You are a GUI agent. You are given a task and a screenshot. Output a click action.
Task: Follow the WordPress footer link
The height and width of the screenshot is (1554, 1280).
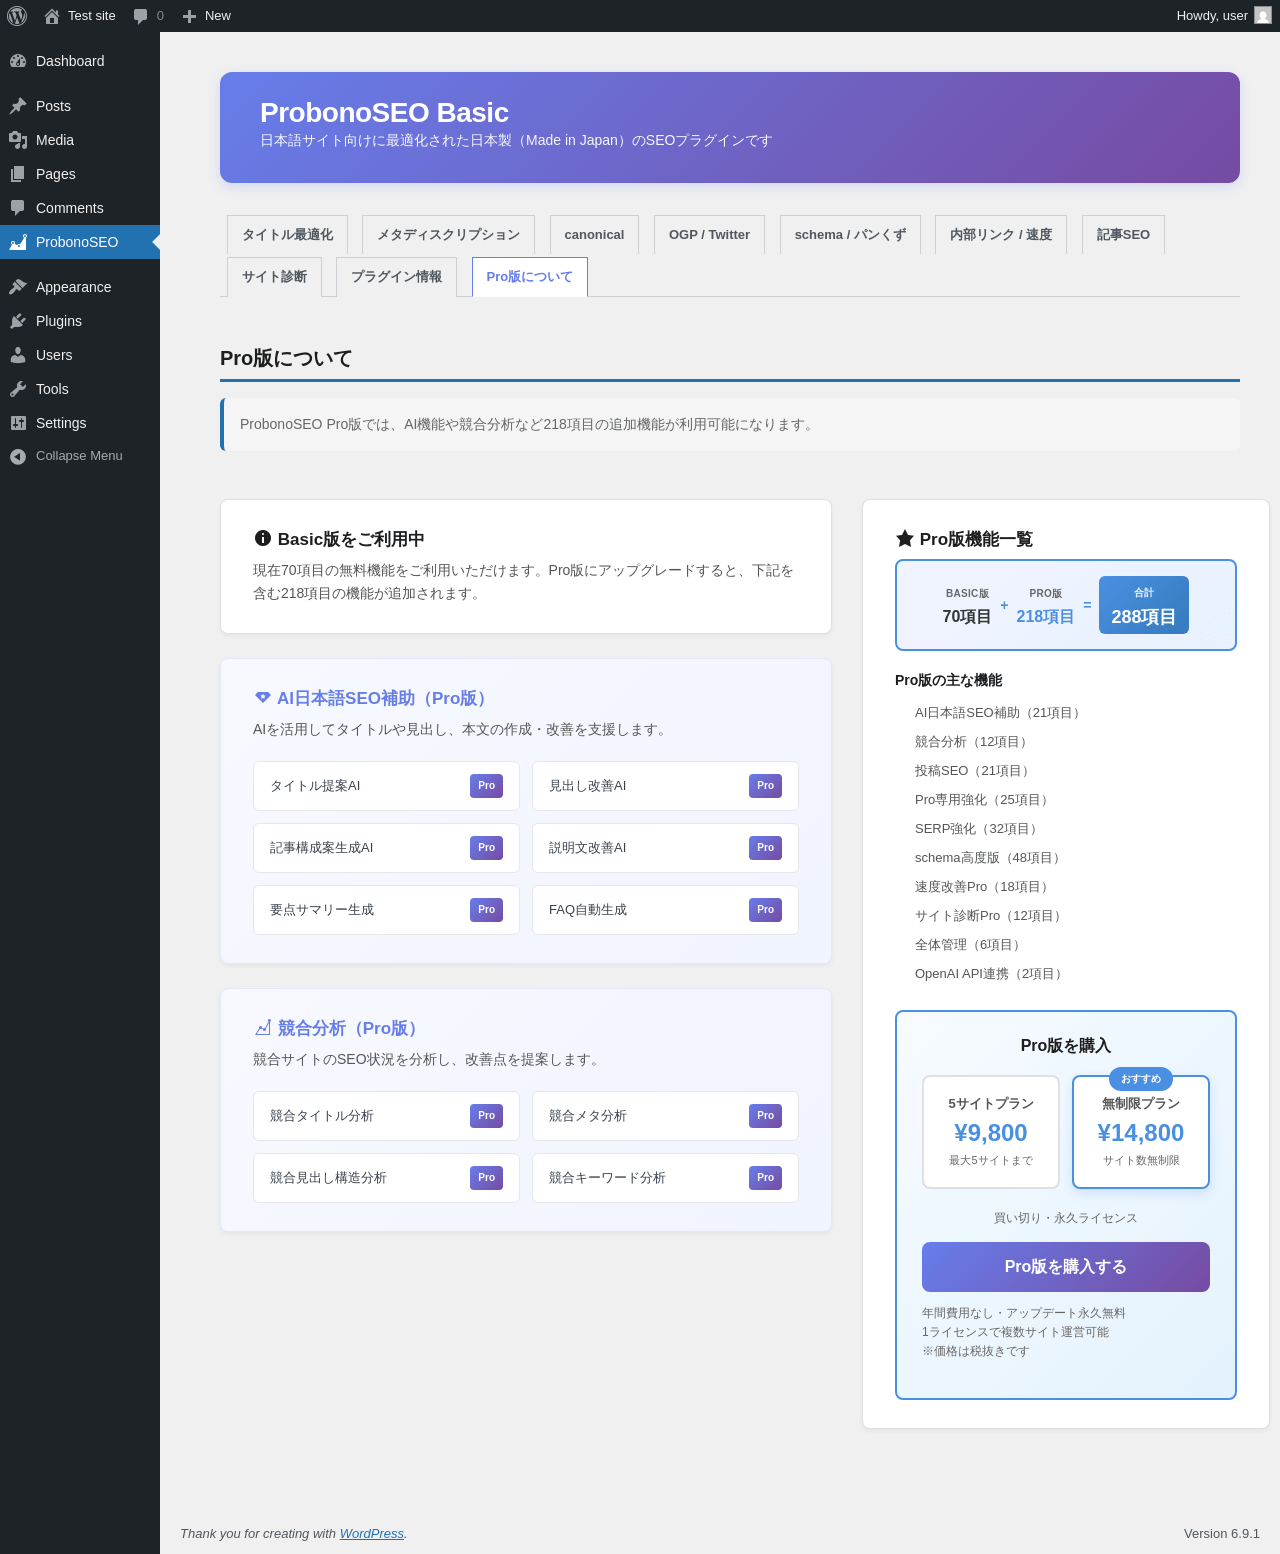(x=372, y=1533)
